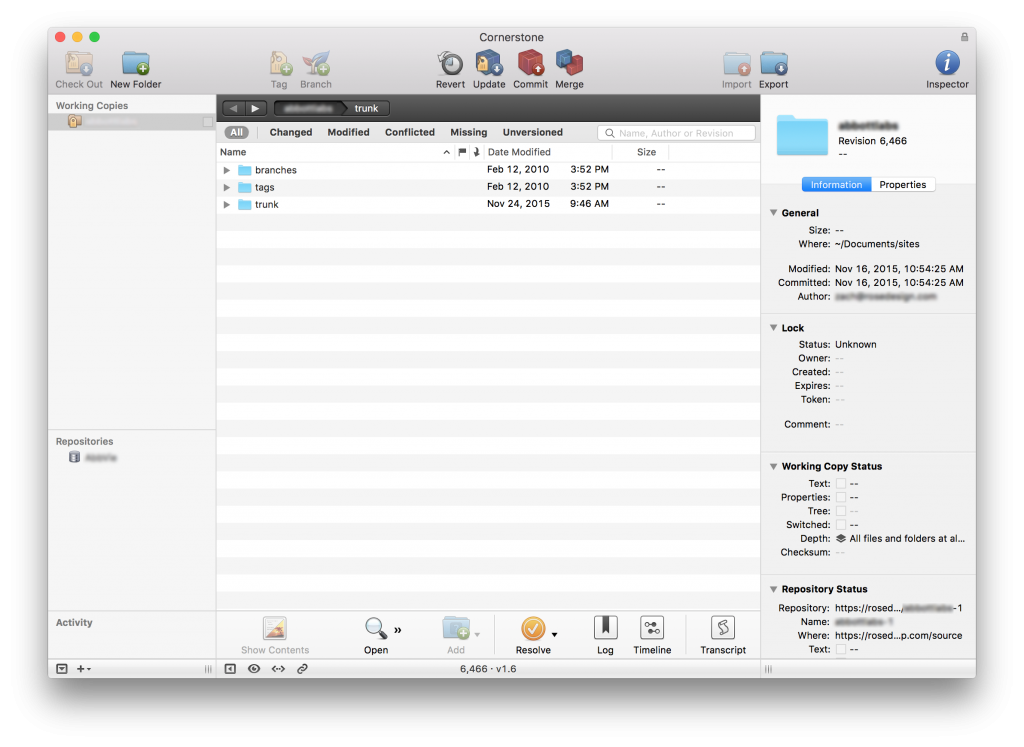Click the Commit toolbar icon

point(530,63)
